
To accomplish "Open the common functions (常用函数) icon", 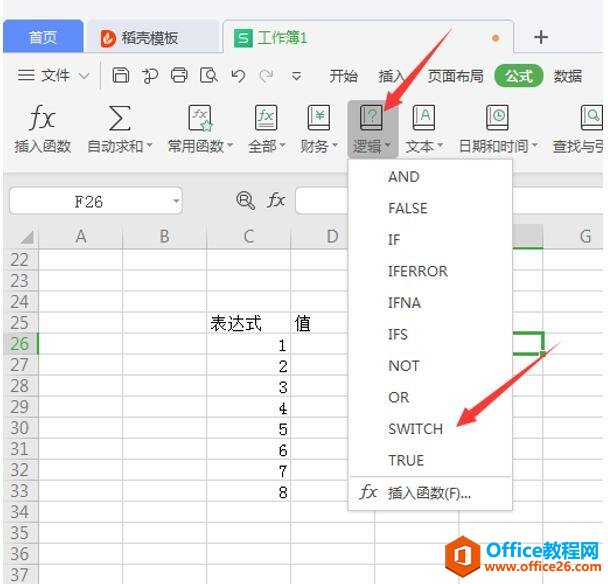I will point(200,117).
